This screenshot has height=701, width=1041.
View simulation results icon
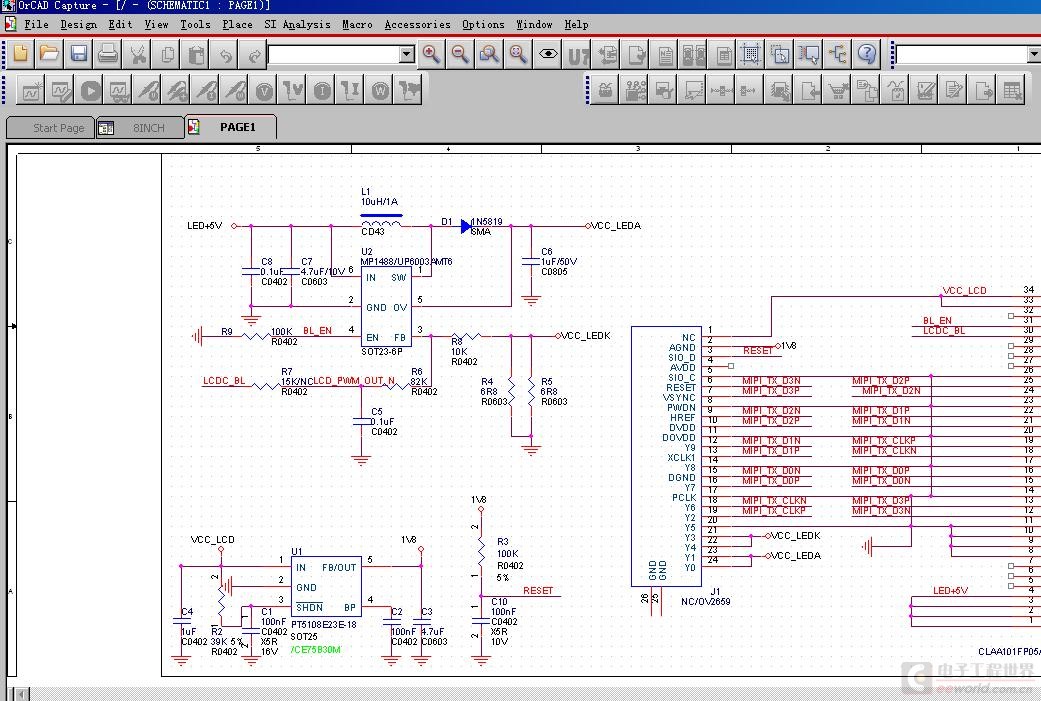tap(120, 90)
